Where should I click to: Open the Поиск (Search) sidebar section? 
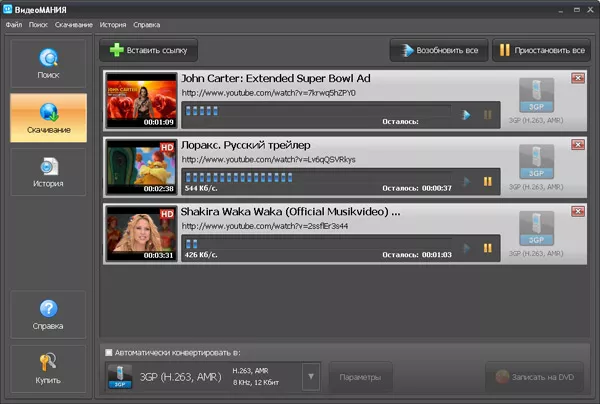coord(48,65)
